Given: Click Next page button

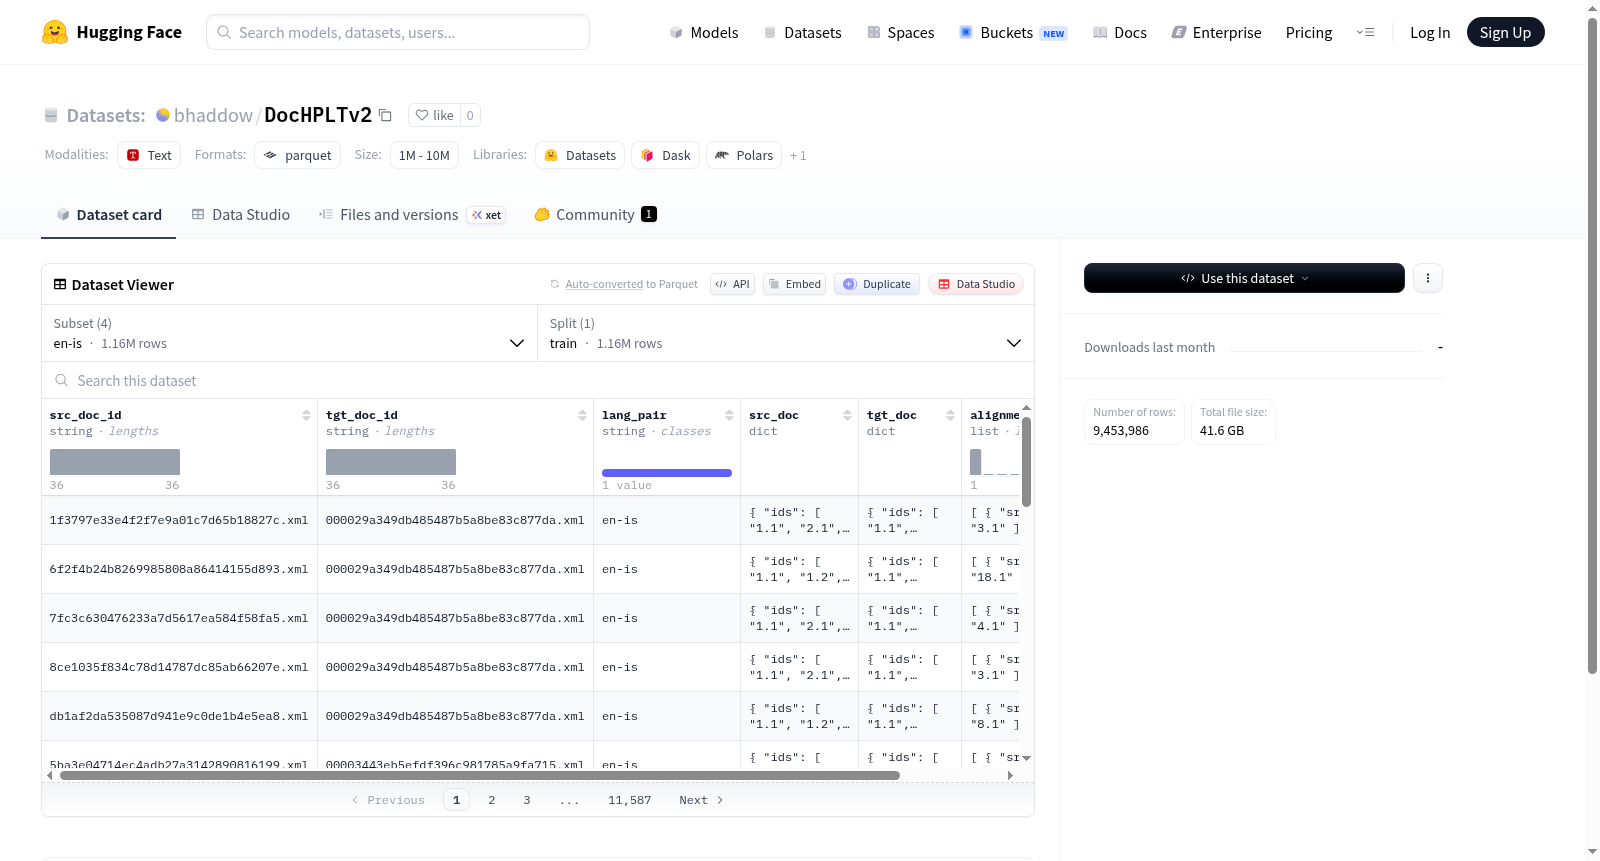Looking at the screenshot, I should coord(701,800).
